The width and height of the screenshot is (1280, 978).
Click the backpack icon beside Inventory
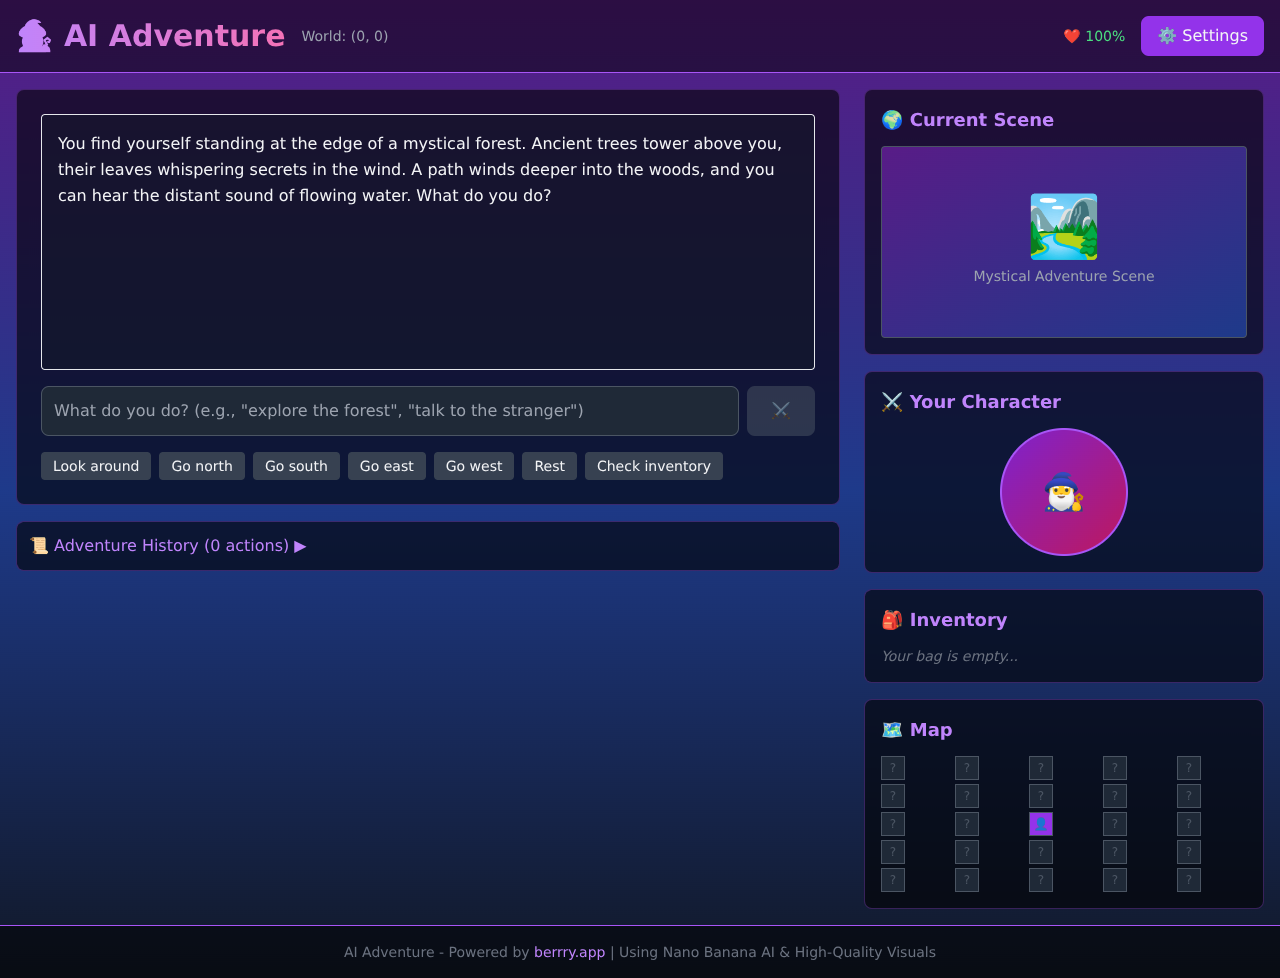coord(891,620)
